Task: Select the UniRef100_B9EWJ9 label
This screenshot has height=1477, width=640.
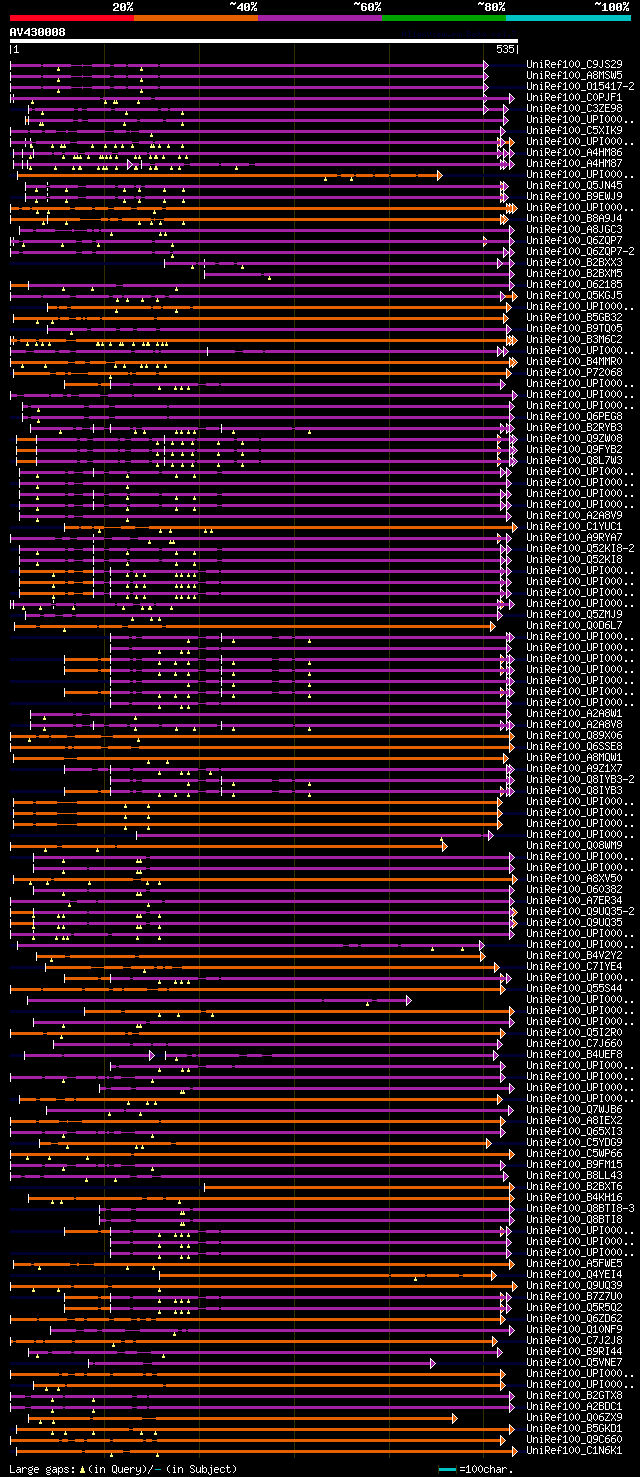Action: tap(574, 196)
